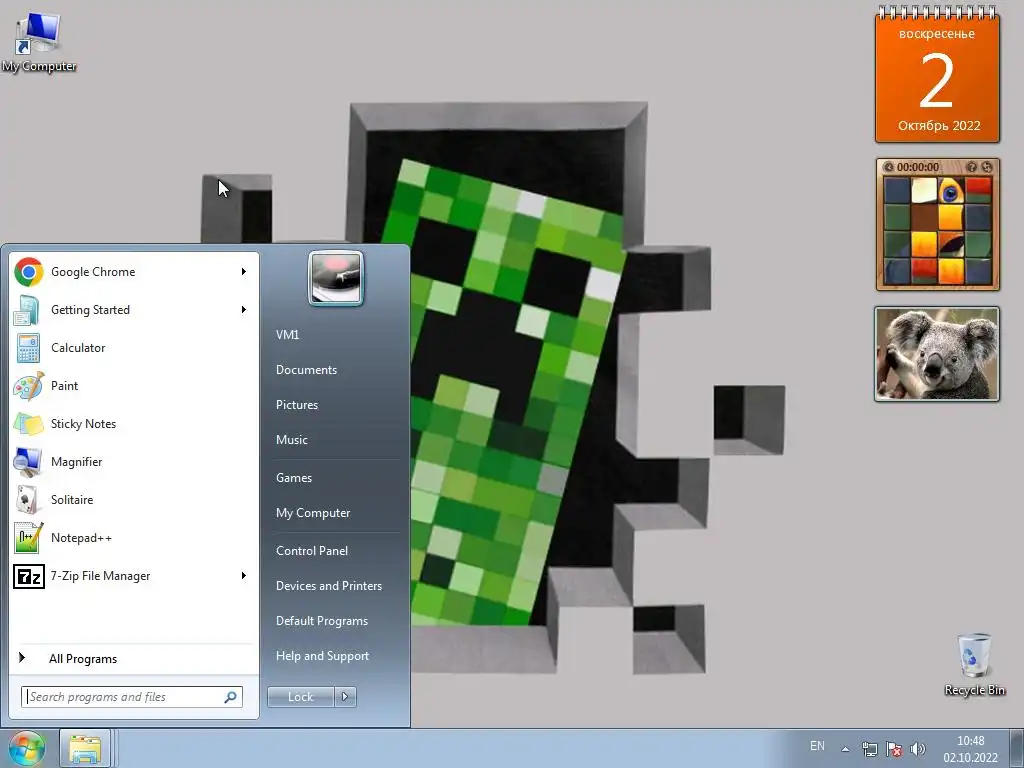
Task: Click the puzzle gadget timer icon
Action: [x=888, y=167]
